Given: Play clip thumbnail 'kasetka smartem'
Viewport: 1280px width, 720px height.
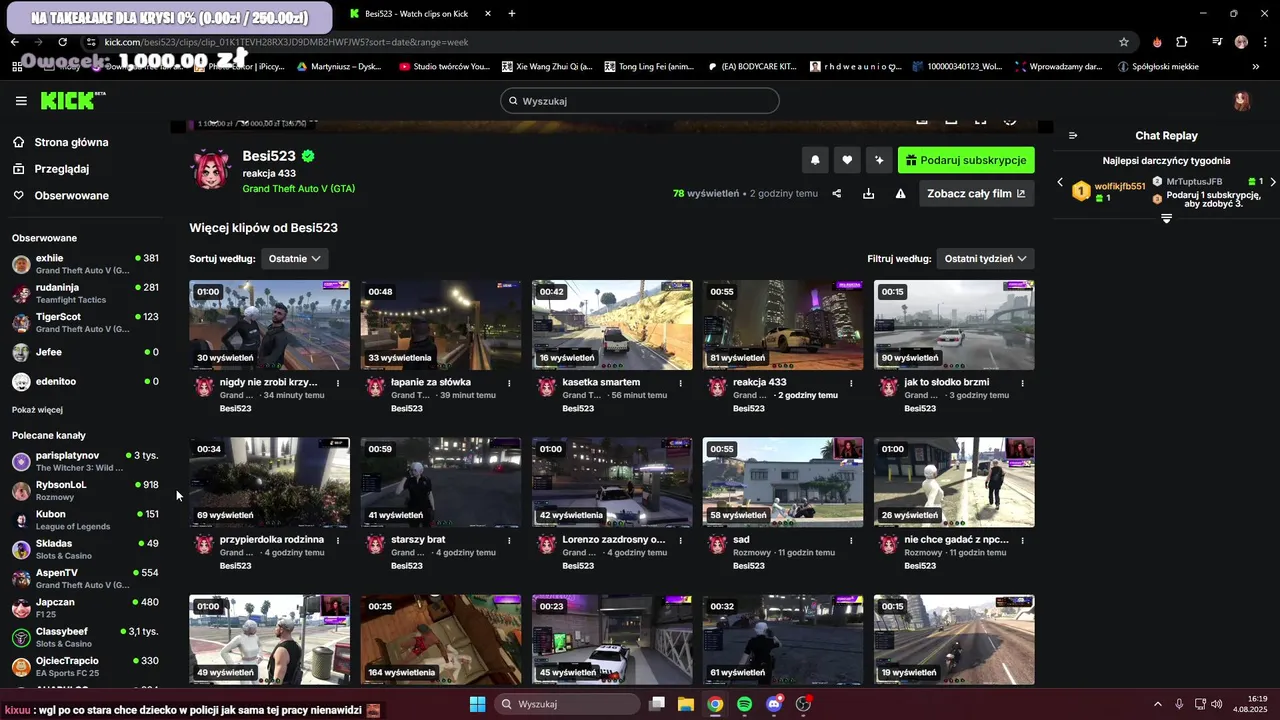Looking at the screenshot, I should pyautogui.click(x=612, y=325).
